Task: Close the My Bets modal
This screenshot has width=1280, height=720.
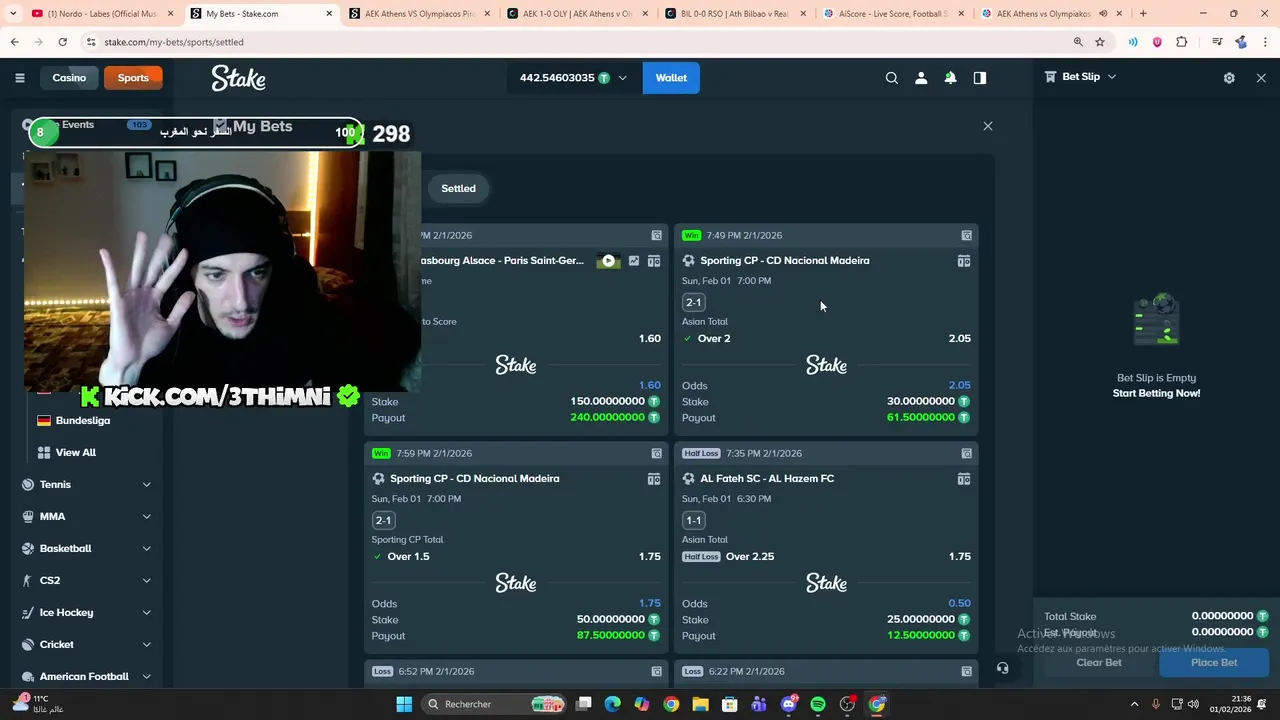Action: pyautogui.click(x=988, y=126)
